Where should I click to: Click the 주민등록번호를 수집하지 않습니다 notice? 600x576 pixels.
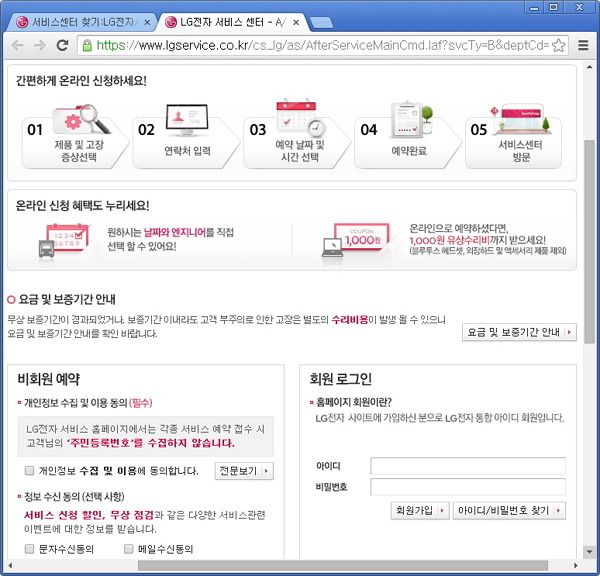tap(150, 443)
